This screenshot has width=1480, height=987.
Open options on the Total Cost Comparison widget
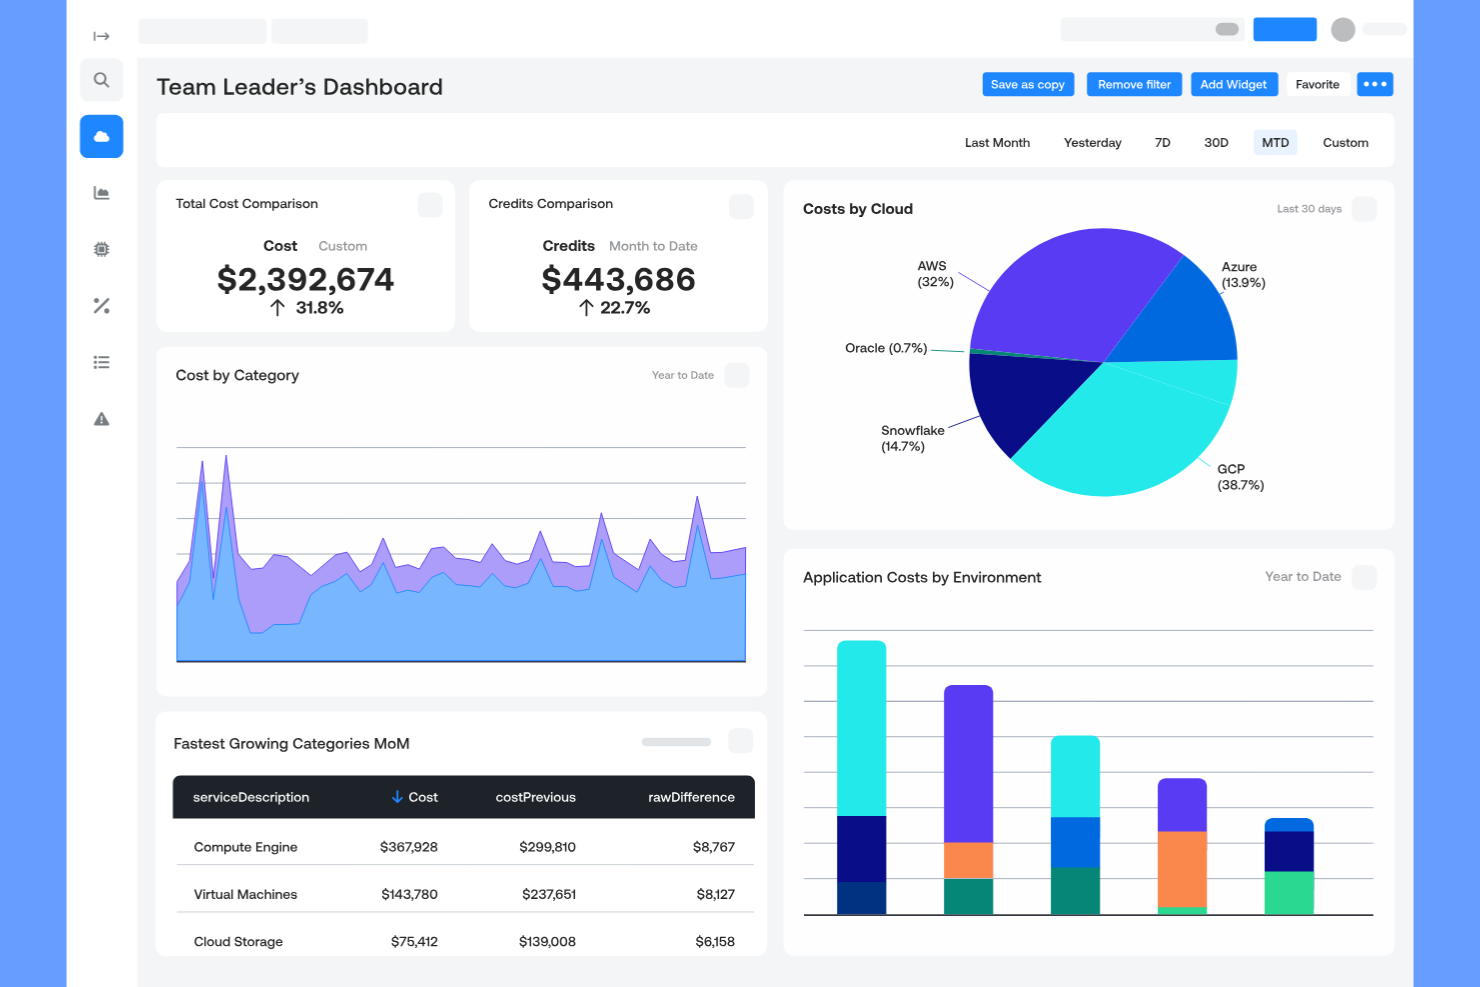point(430,205)
